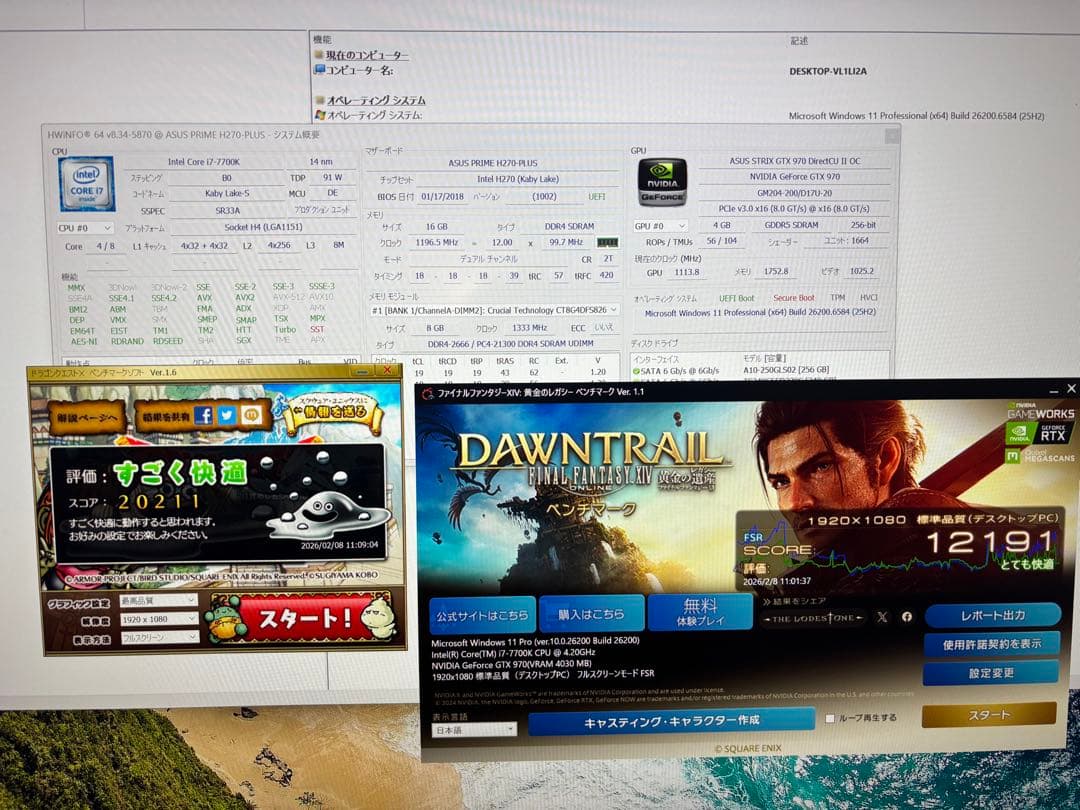Click the Facebook share icon in Dragon Quest benchmark
The height and width of the screenshot is (810, 1080).
tap(204, 416)
